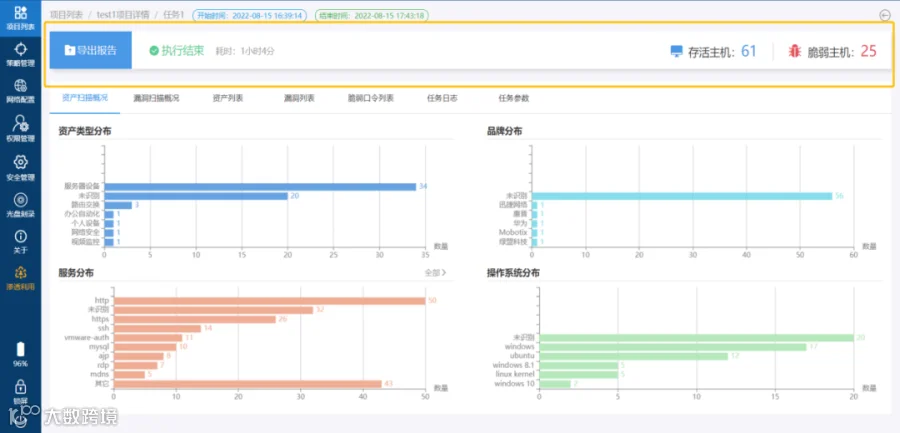Click the 未识别 bar showing 20 in 资产类型分布
Image resolution: width=900 pixels, height=433 pixels.
(x=196, y=196)
